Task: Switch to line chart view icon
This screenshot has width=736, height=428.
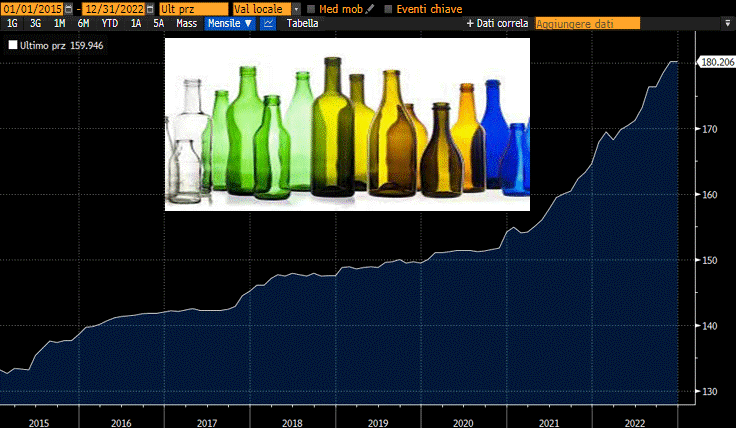Action: (268, 23)
